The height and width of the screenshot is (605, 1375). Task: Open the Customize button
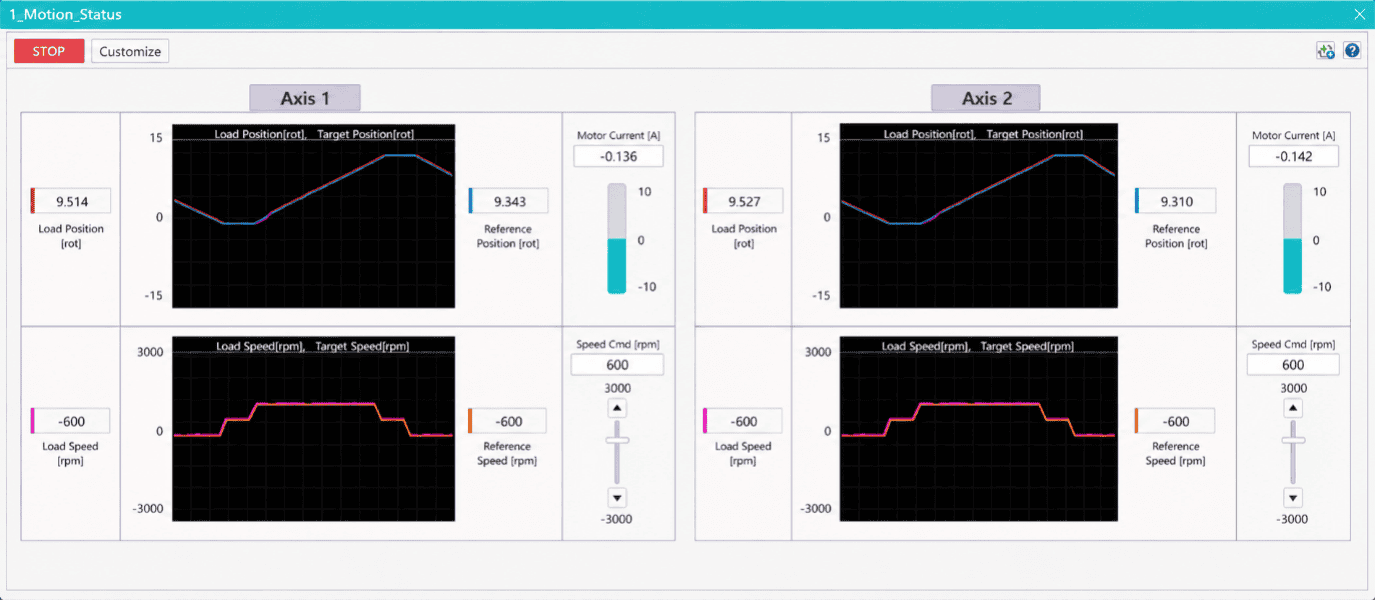[x=130, y=51]
